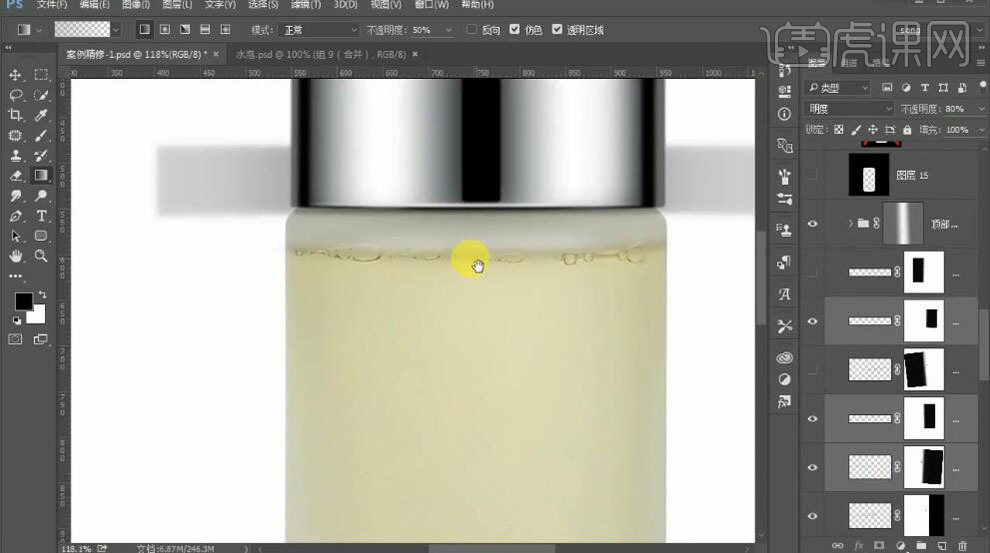Select the Move tool
The height and width of the screenshot is (553, 990).
[15, 75]
